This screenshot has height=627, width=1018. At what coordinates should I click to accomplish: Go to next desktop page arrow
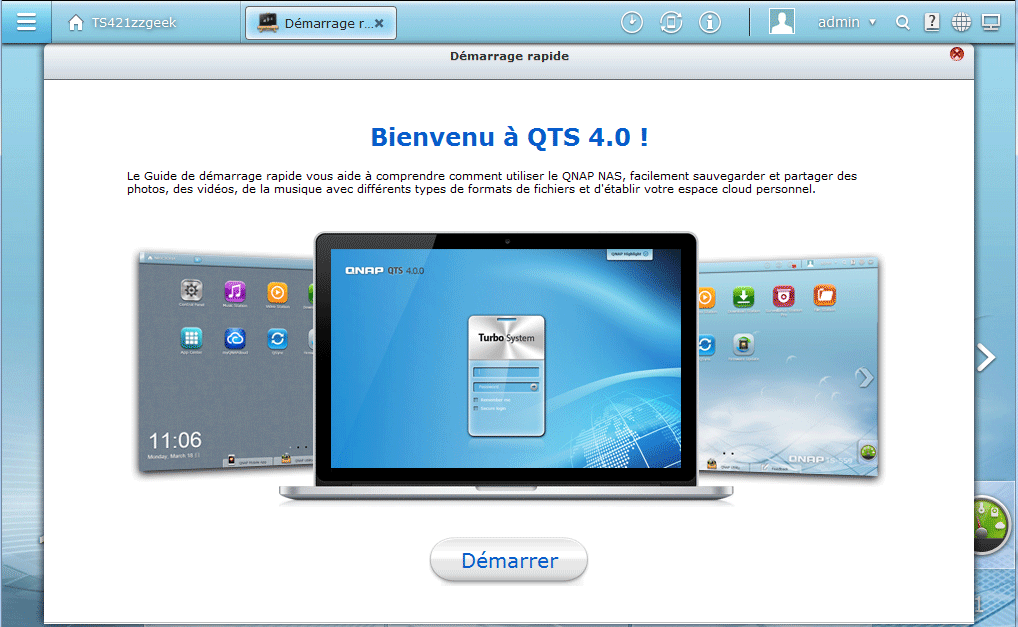[986, 357]
